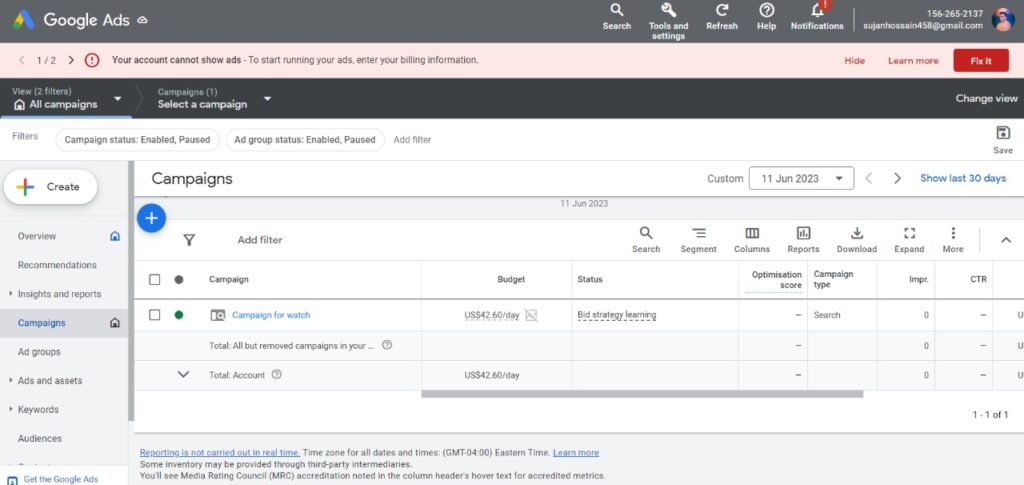Image resolution: width=1024 pixels, height=485 pixels.
Task: Select Ad groups in left sidebar
Action: 39,352
